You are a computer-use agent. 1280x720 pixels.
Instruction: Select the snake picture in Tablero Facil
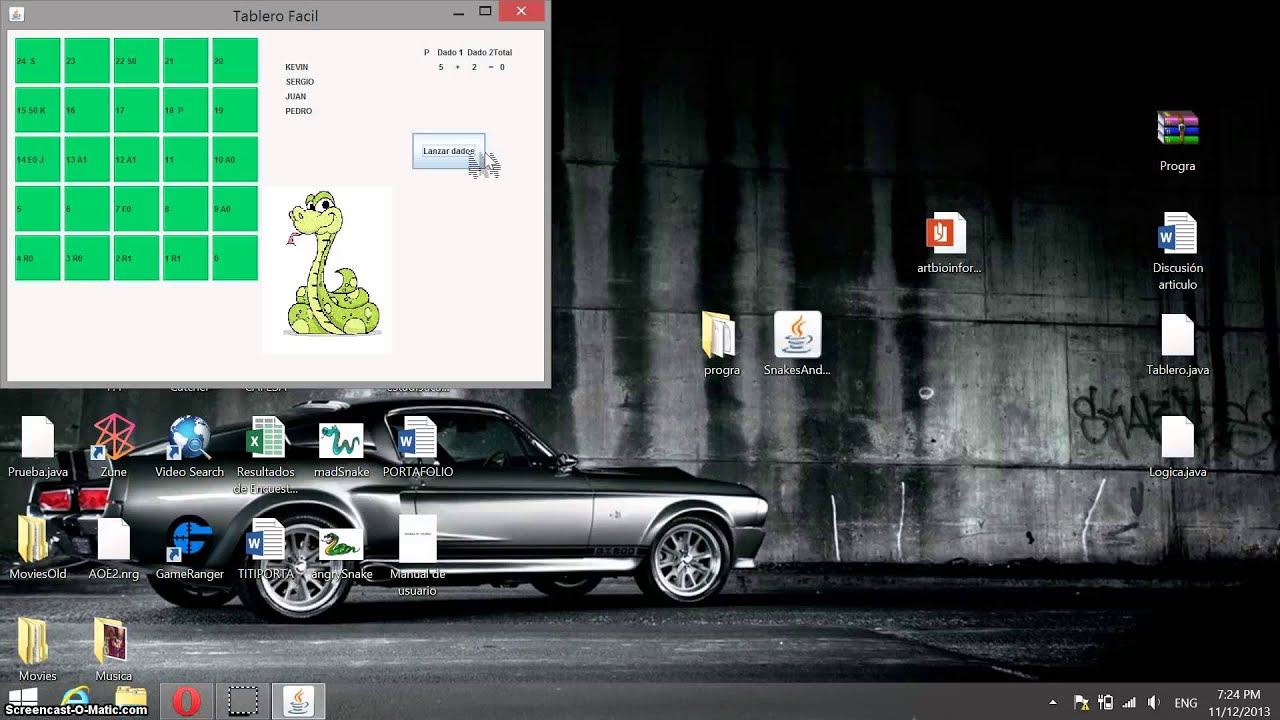click(327, 268)
